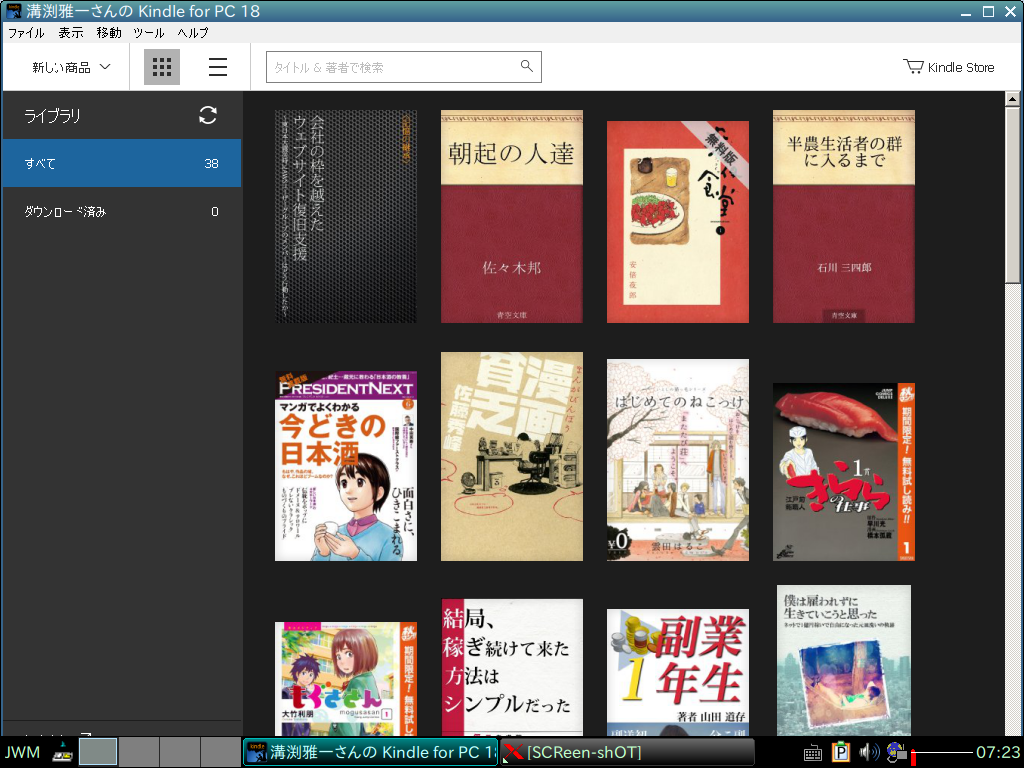Switch to grid view

tap(161, 67)
